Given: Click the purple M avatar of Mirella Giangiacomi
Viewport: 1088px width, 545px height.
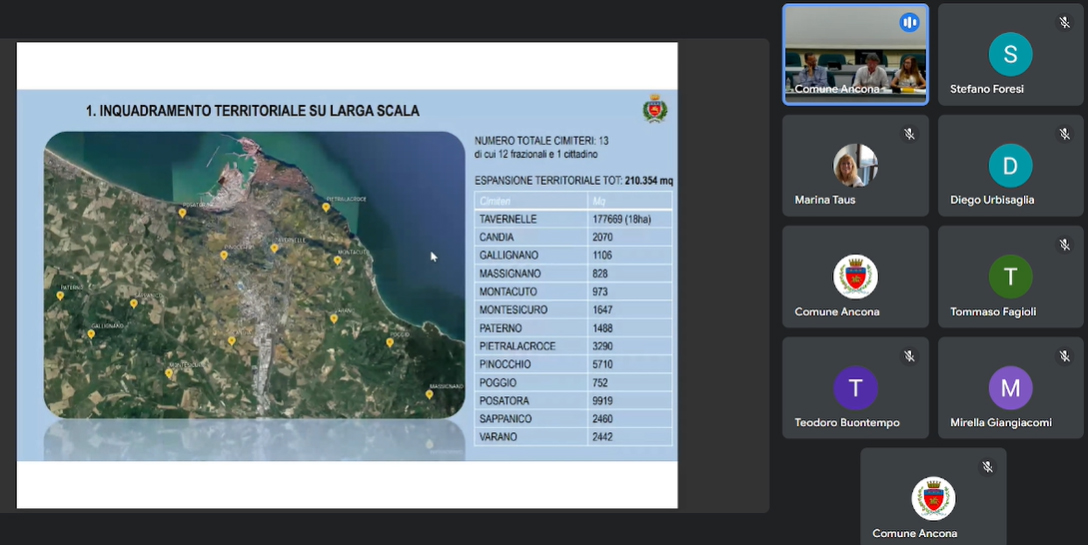Looking at the screenshot, I should click(1010, 388).
